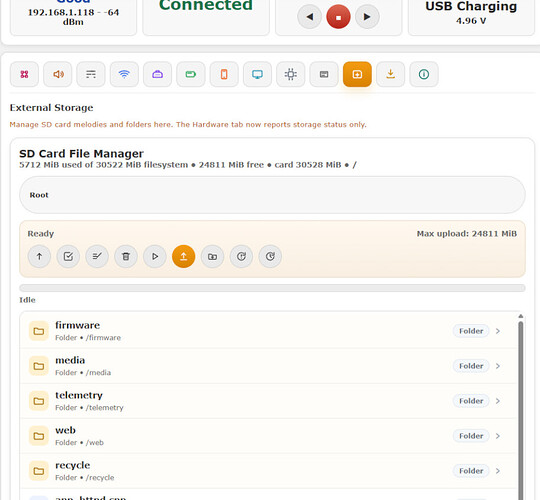Click the Folder badge on recycle row
This screenshot has height=500, width=540.
click(471, 471)
